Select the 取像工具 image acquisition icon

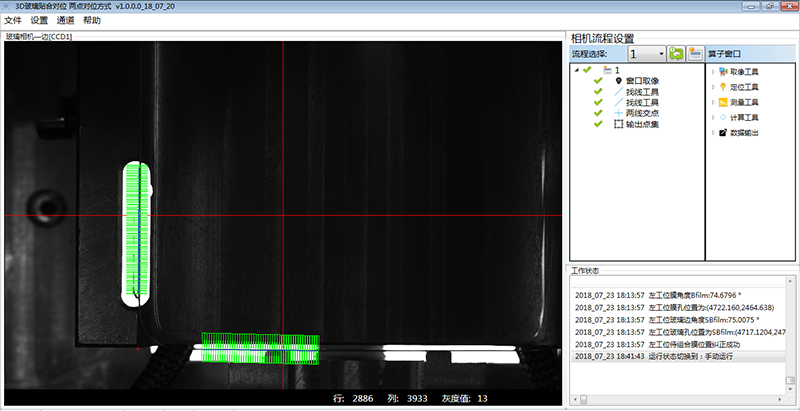coord(722,71)
